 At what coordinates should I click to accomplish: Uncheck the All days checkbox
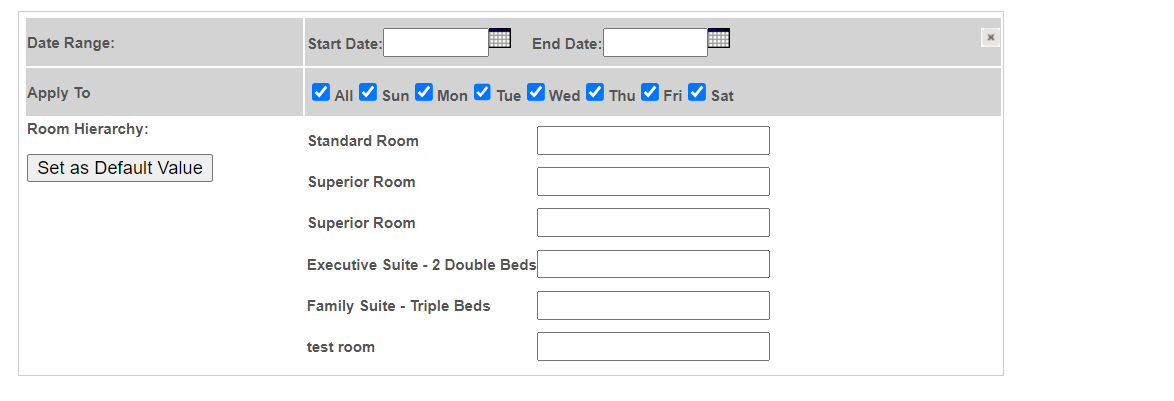(x=321, y=92)
